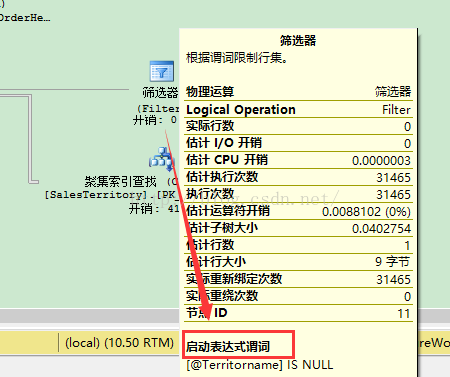Click the 估计运算符开销 label
Screen dimensions: 450x377
(228, 211)
